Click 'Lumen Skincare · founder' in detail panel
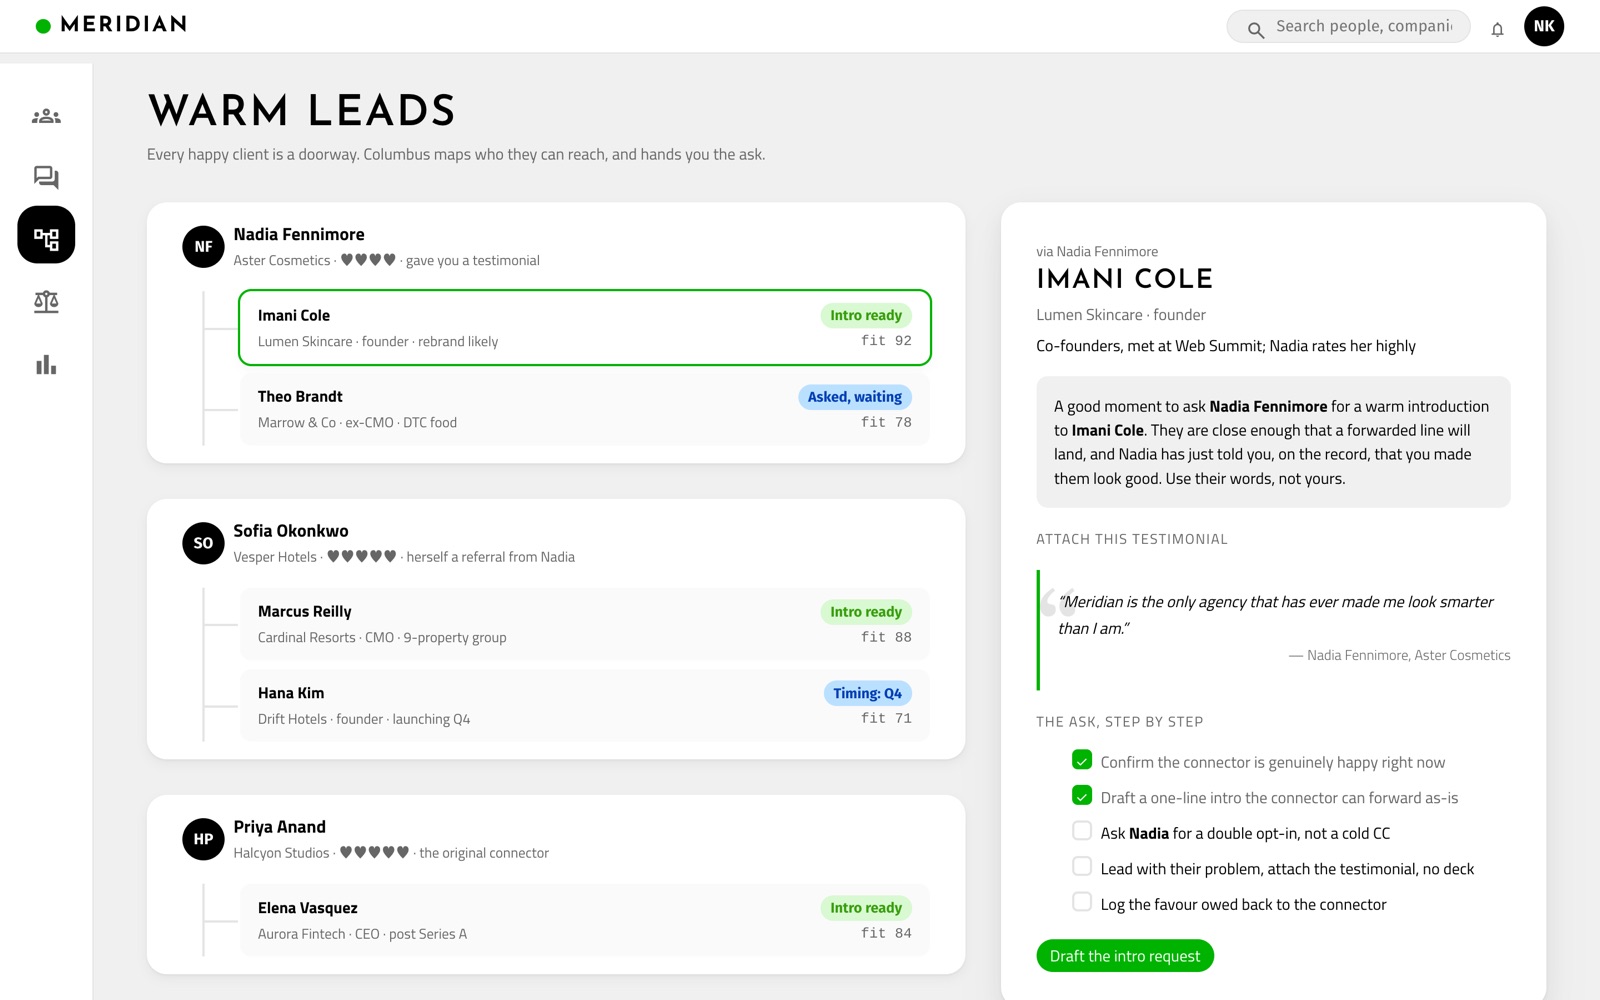Screen dimensions: 1600x1000 point(1121,315)
